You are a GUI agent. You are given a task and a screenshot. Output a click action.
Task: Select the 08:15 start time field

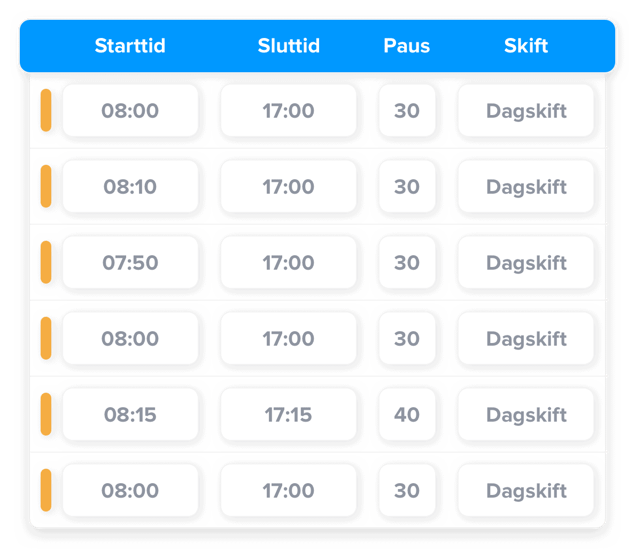[130, 415]
